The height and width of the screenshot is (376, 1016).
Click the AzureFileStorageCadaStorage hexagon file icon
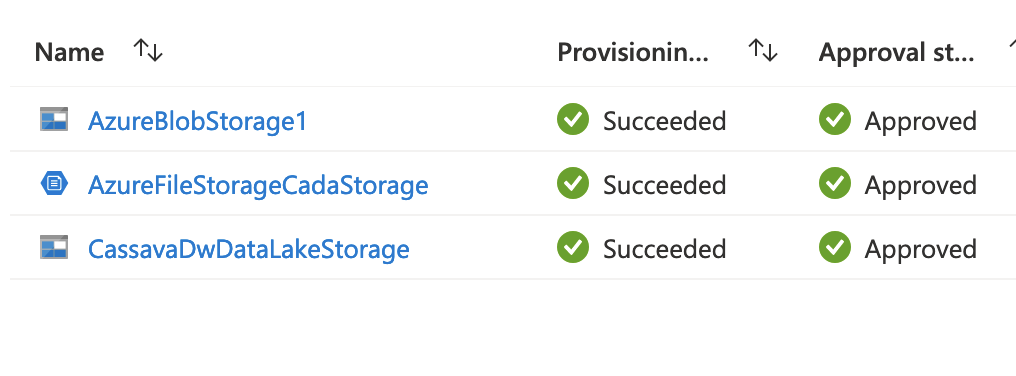[x=54, y=184]
